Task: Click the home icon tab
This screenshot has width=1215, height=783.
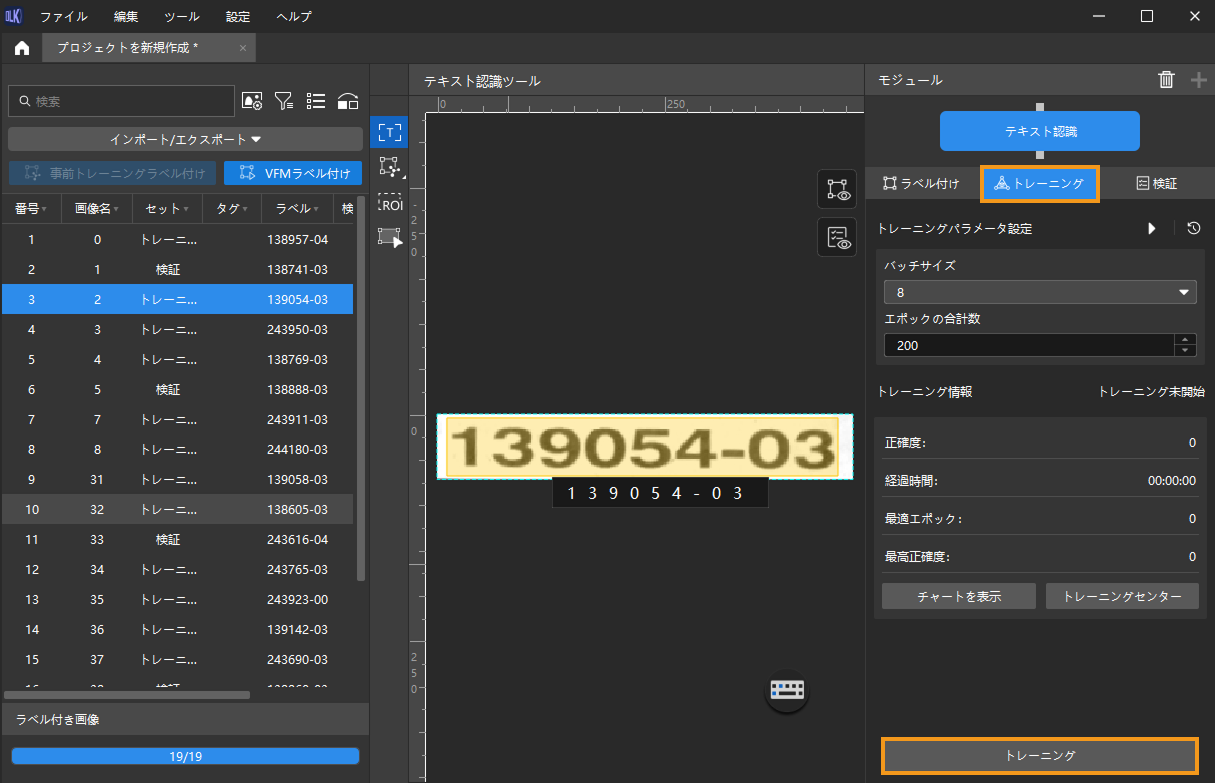Action: (22, 48)
